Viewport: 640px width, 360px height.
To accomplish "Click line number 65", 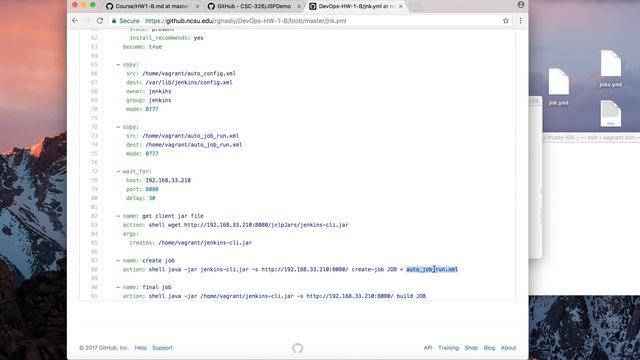I will pyautogui.click(x=94, y=64).
